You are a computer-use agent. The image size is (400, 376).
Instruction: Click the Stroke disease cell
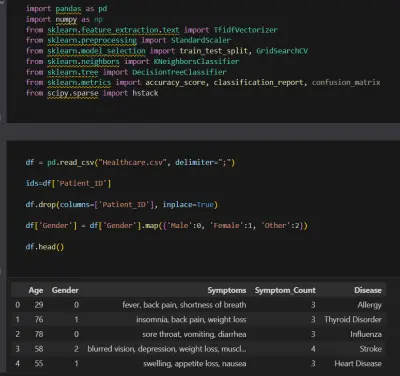(x=371, y=349)
